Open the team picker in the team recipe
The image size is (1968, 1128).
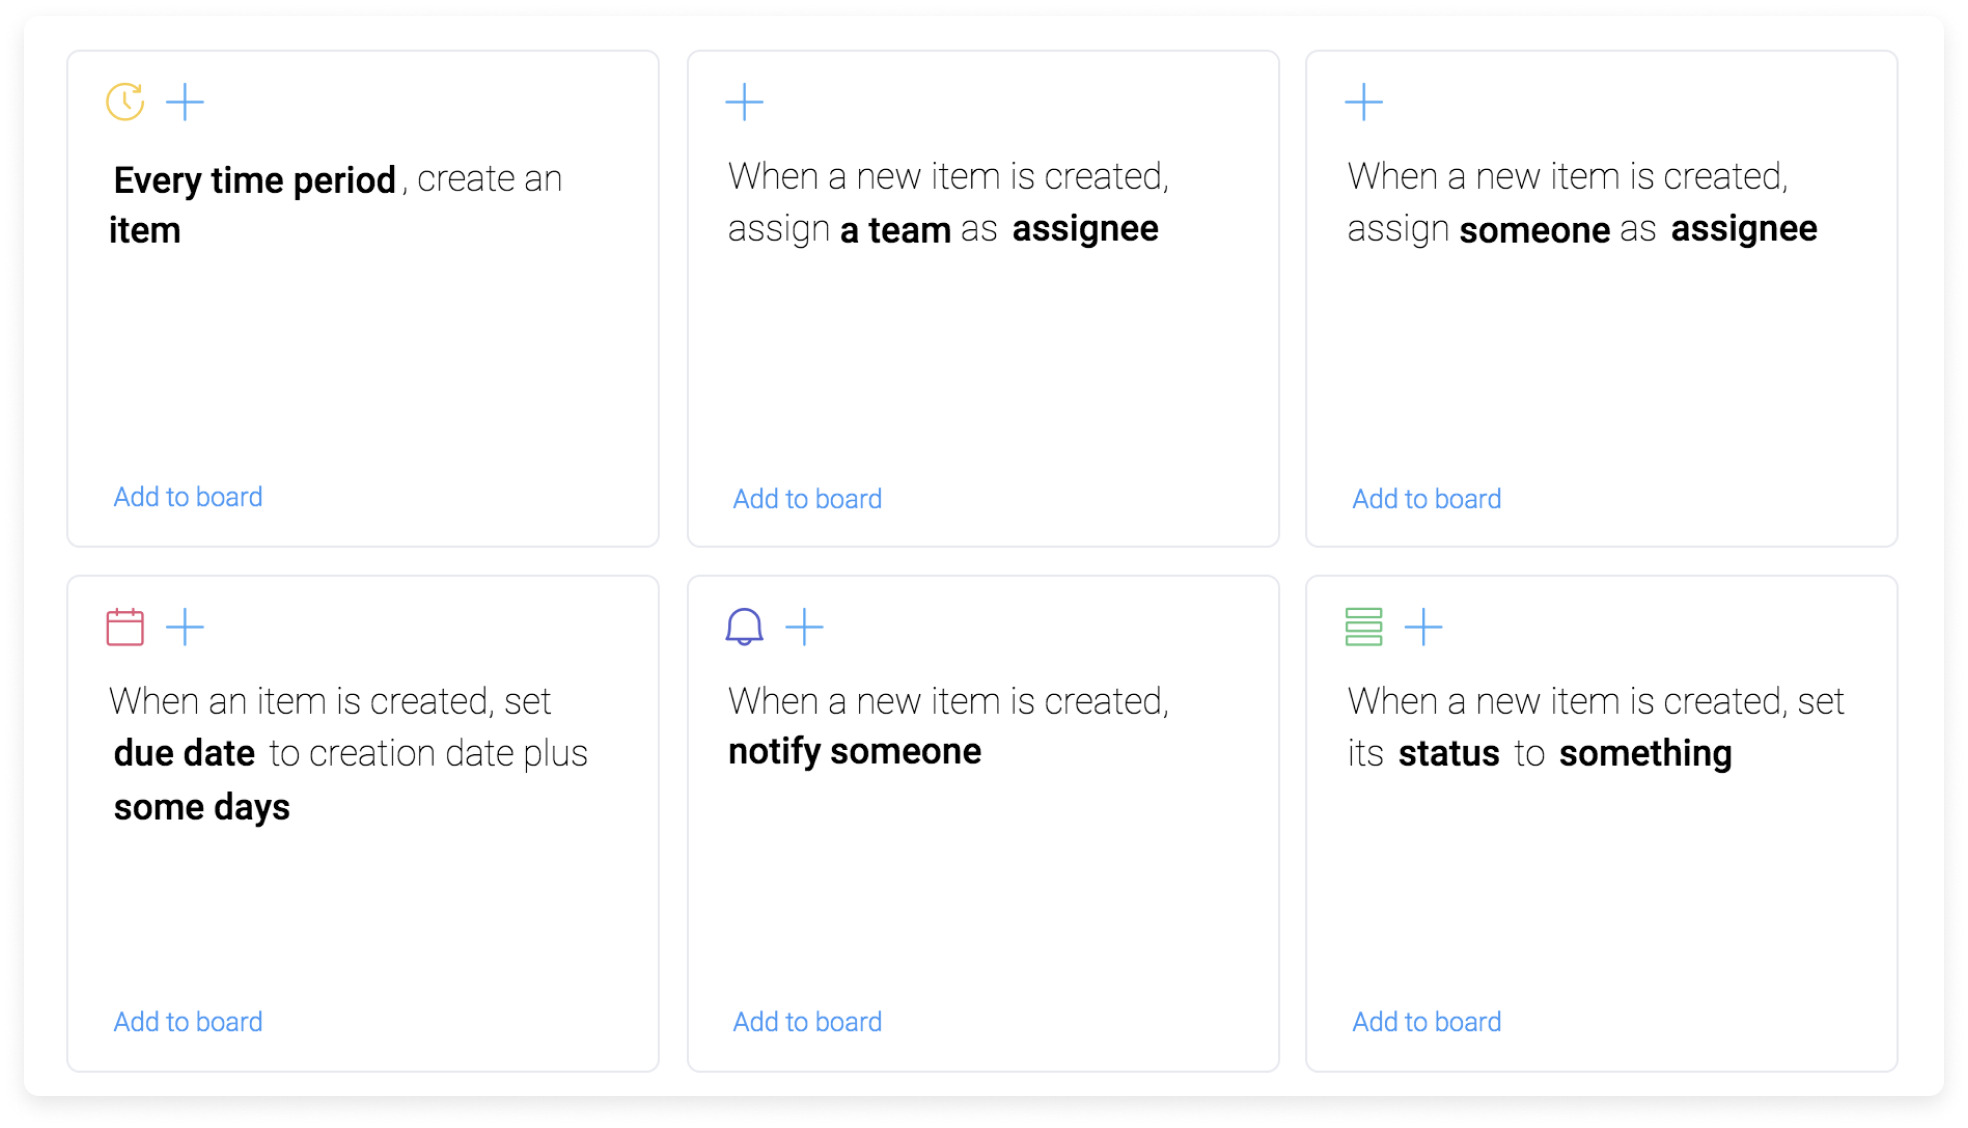pyautogui.click(x=894, y=229)
